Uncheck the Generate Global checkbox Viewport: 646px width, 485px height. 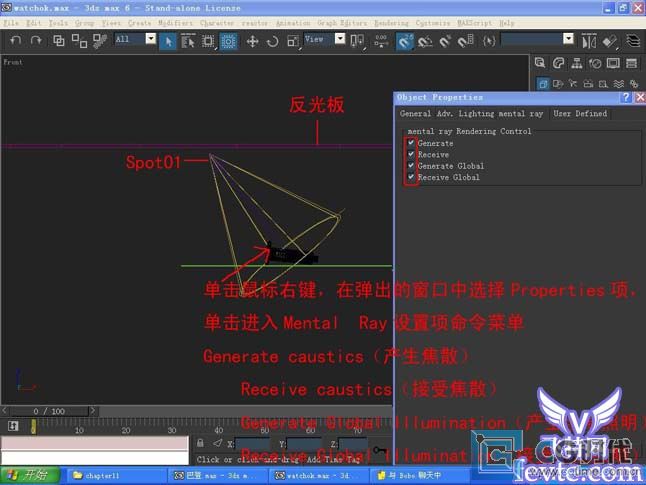(x=411, y=166)
